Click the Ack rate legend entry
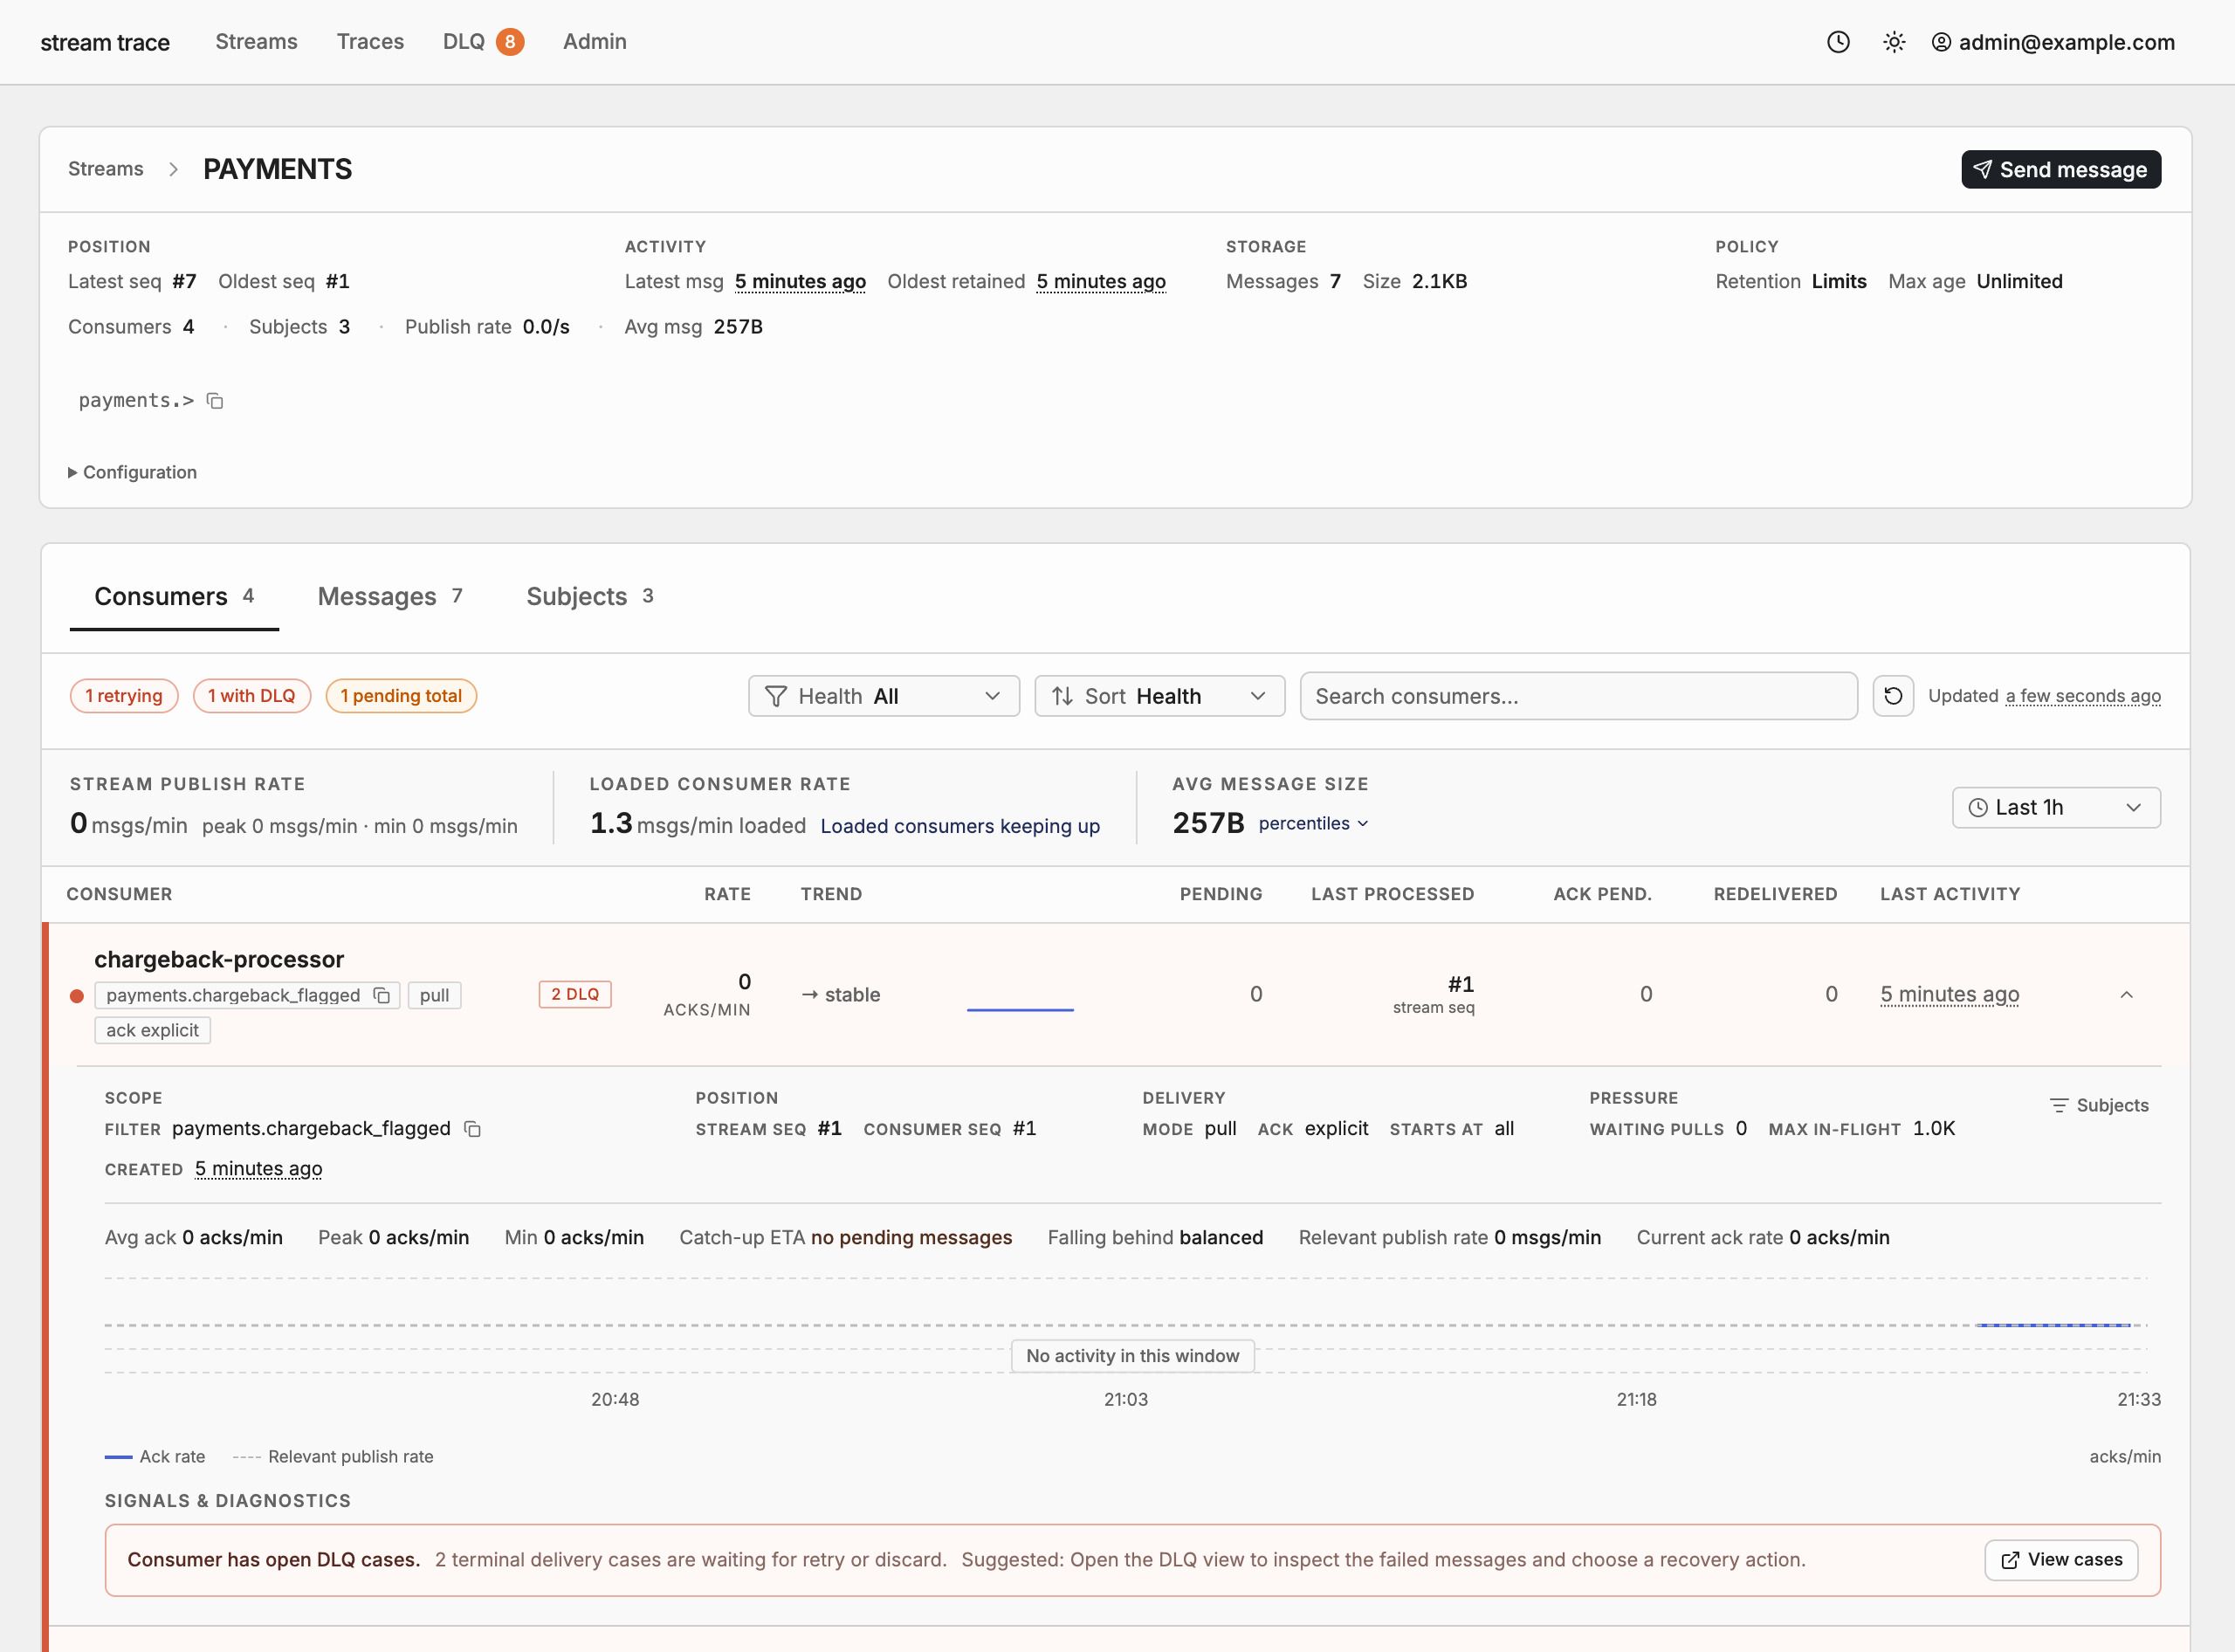 pyautogui.click(x=155, y=1457)
